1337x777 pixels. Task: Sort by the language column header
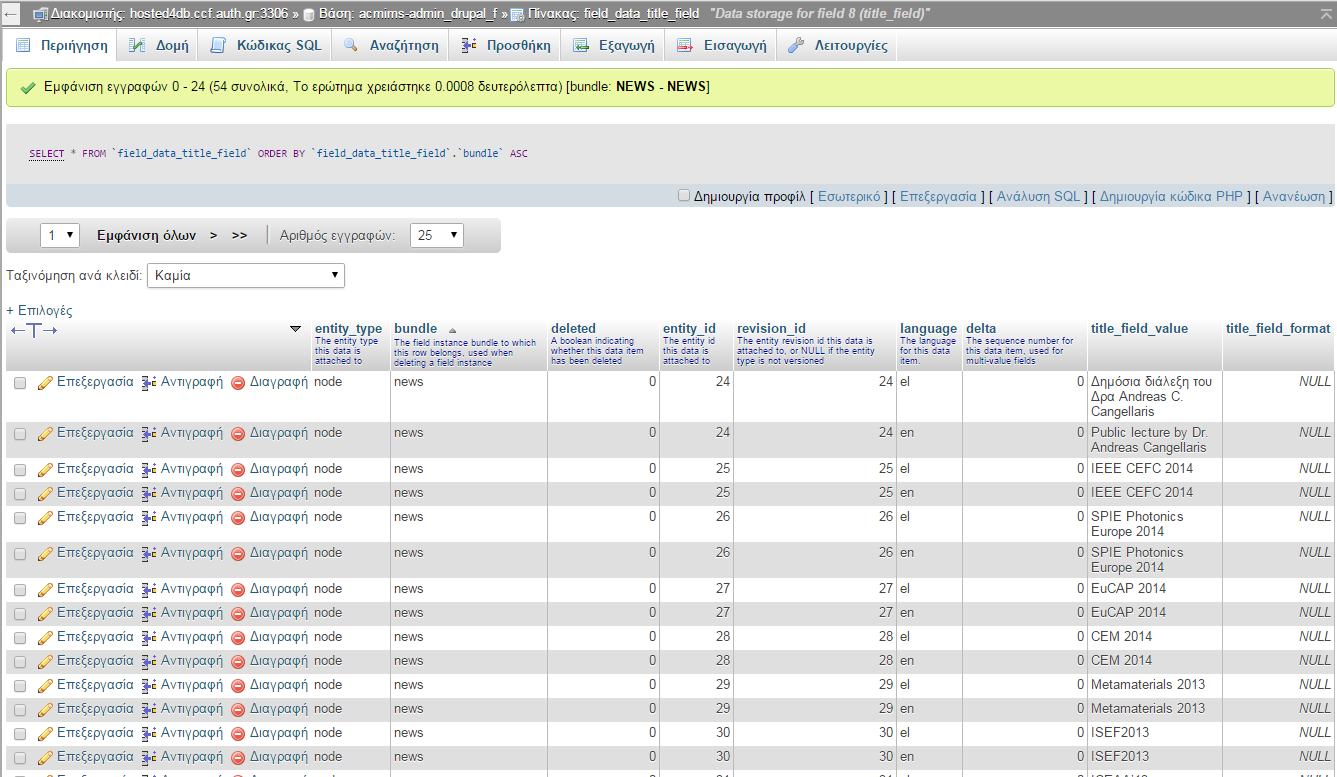click(x=928, y=328)
